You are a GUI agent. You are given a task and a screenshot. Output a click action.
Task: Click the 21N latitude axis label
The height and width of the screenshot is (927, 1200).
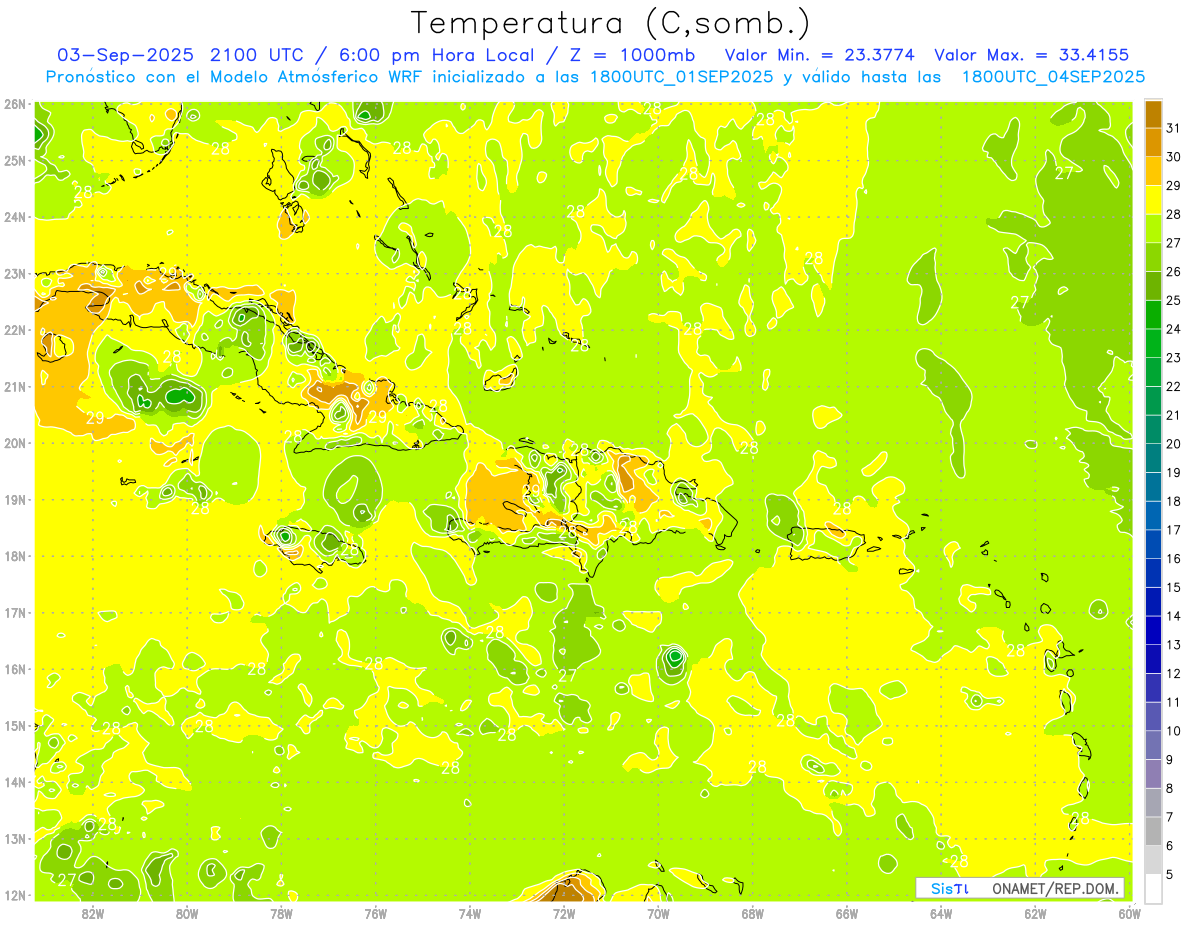click(14, 387)
